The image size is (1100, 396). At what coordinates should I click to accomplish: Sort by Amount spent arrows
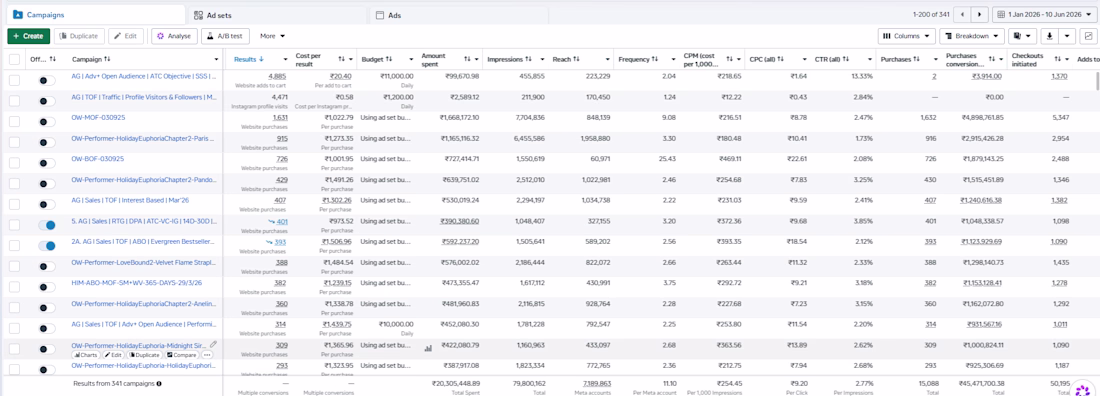467,60
